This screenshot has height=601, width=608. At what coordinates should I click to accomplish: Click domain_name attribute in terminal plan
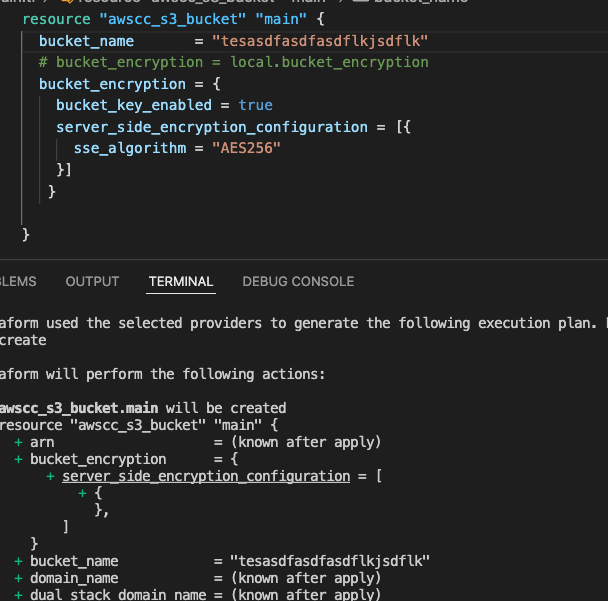pos(74,579)
